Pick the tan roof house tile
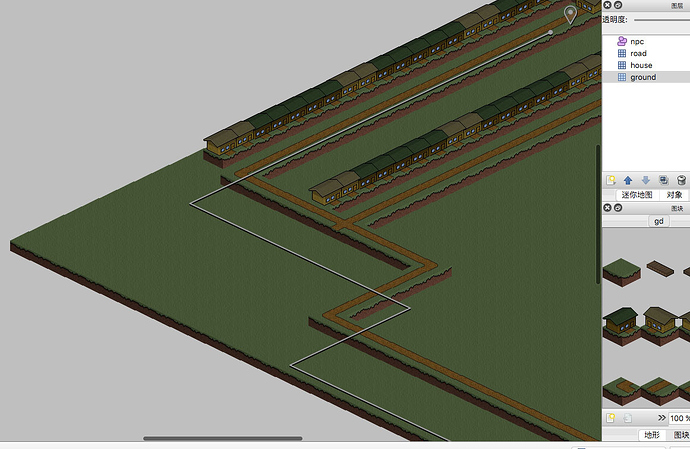This screenshot has height=449, width=690. (659, 326)
